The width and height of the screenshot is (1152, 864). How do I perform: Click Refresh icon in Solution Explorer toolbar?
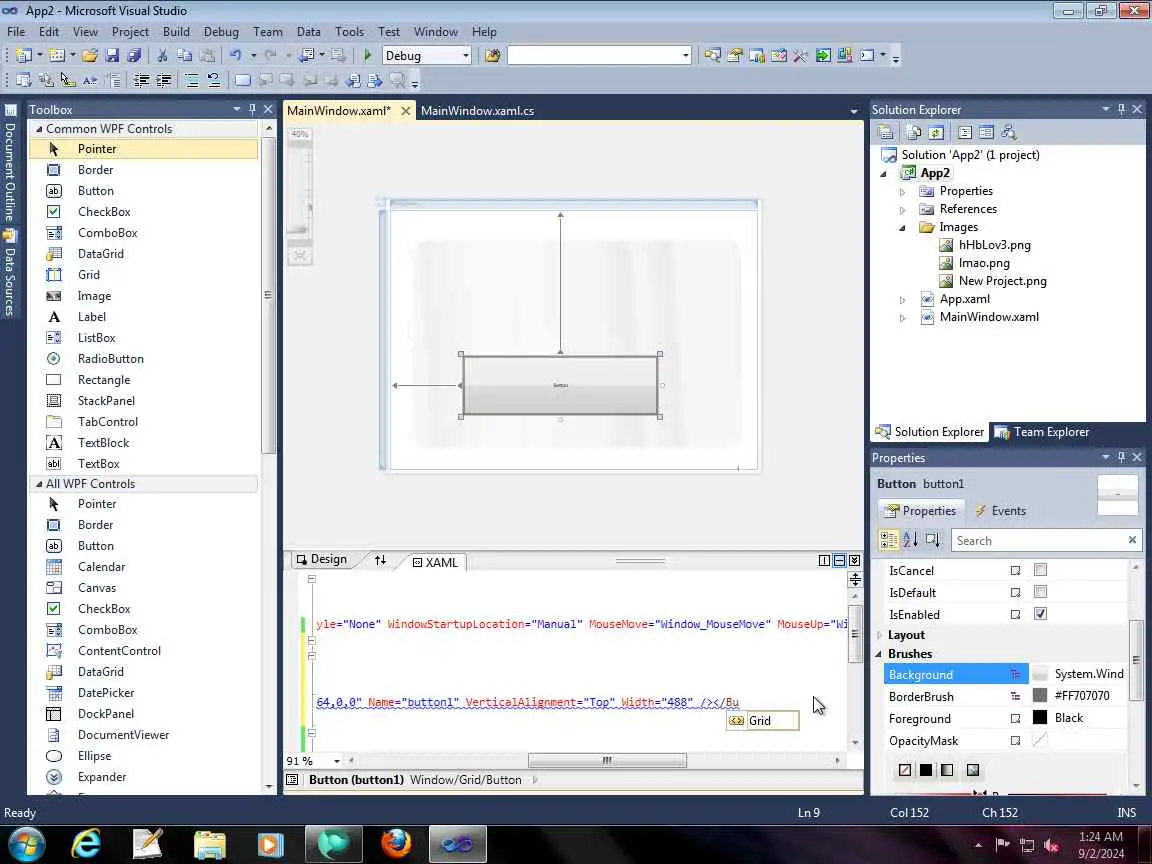click(x=935, y=132)
